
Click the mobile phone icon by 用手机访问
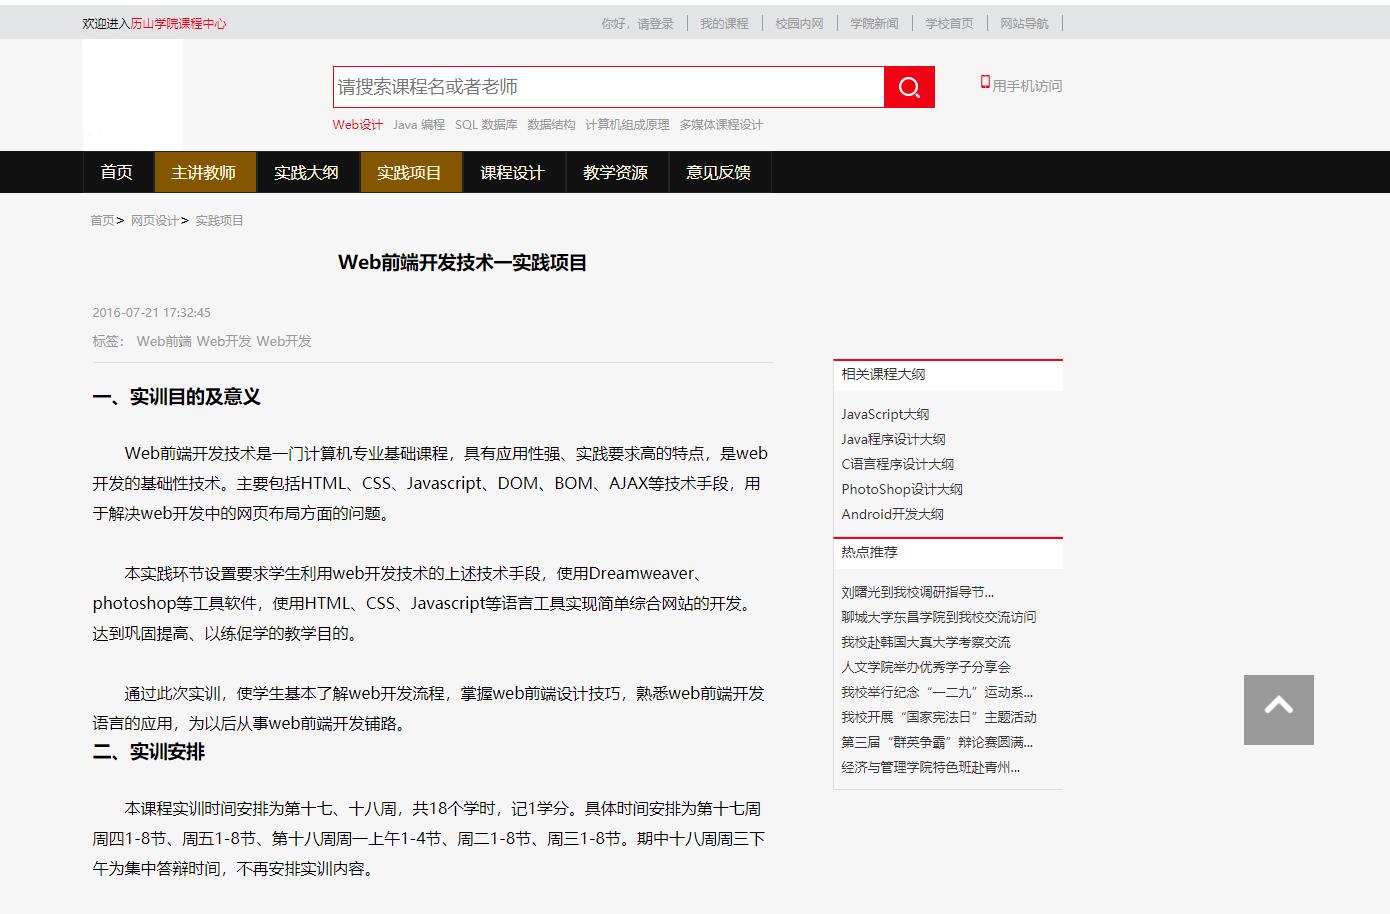point(985,83)
